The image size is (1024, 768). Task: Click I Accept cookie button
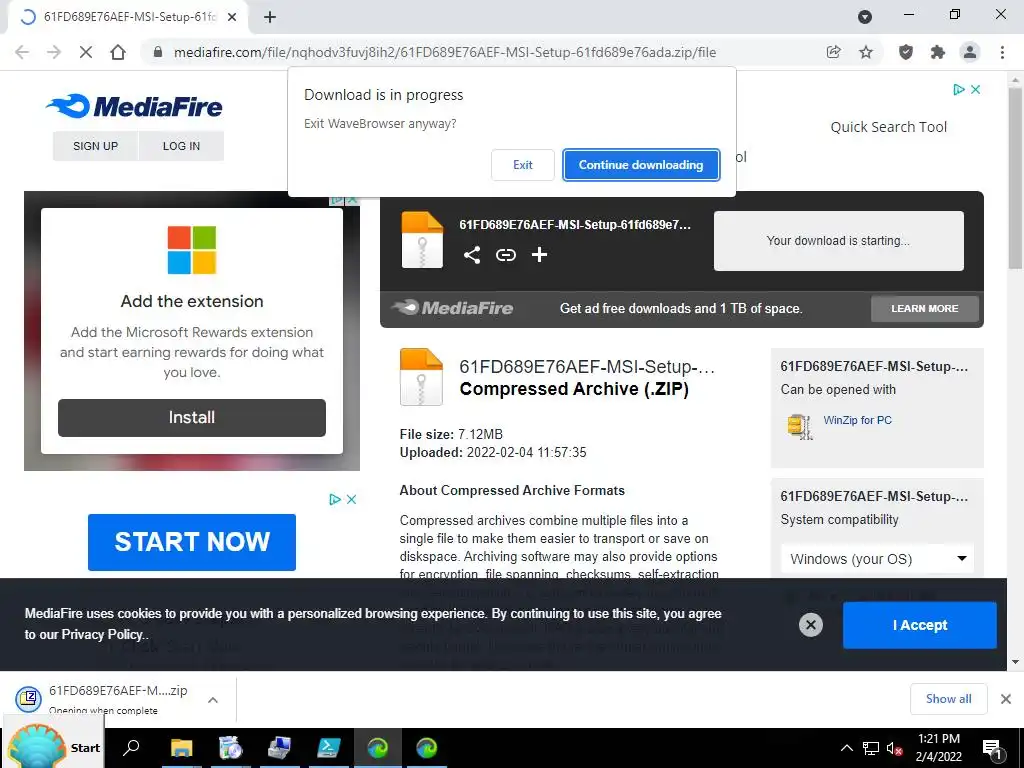coord(920,625)
